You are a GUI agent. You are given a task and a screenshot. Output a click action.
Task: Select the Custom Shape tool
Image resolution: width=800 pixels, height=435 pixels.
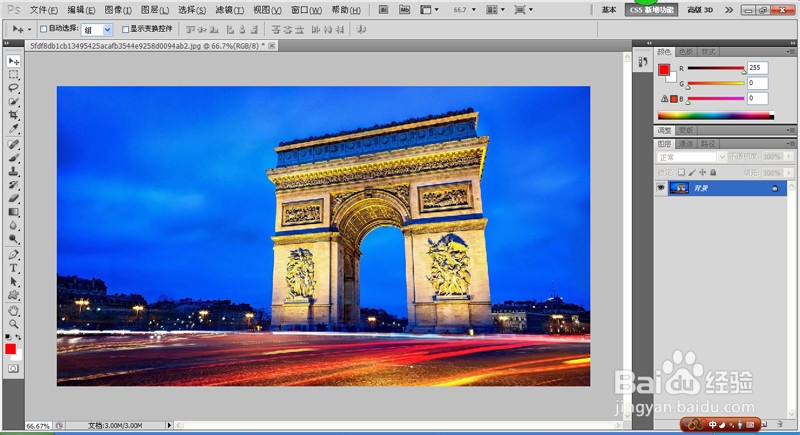point(13,295)
